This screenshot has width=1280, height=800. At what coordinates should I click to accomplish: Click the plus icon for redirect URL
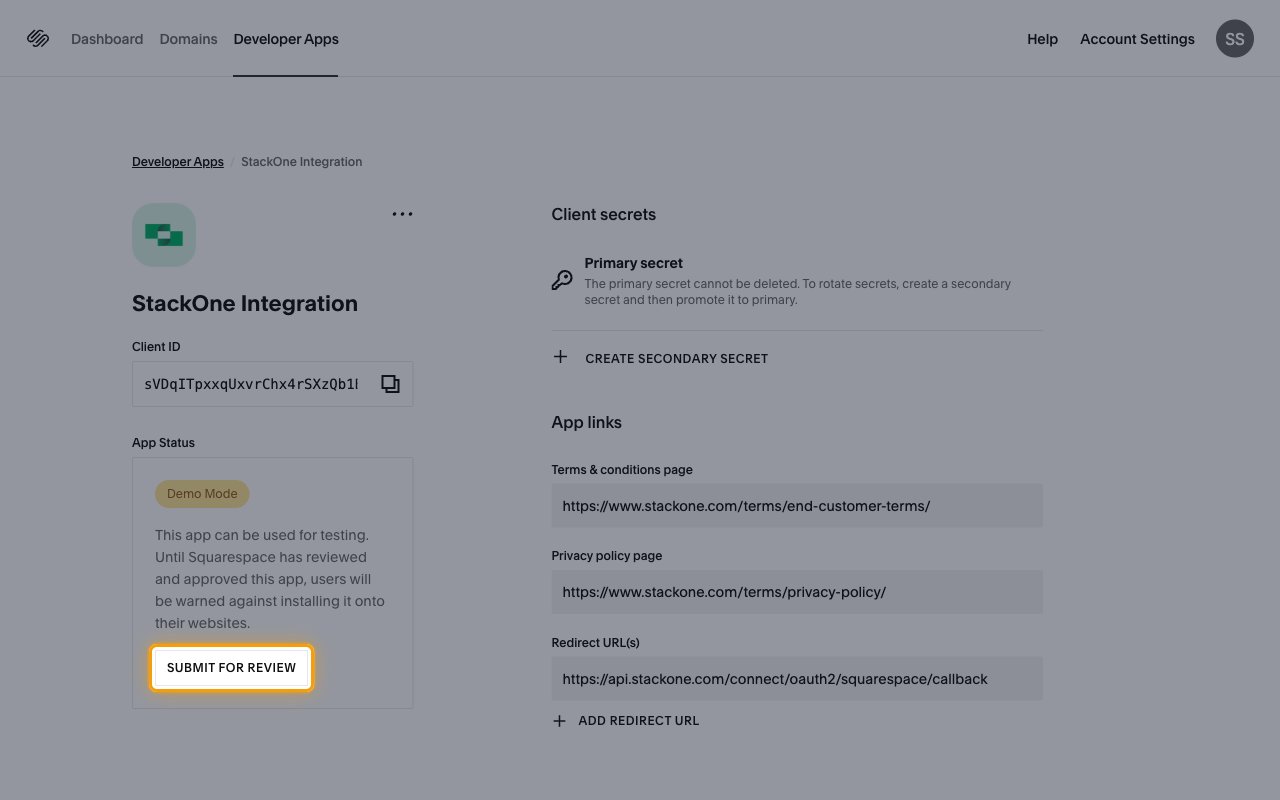(x=559, y=721)
